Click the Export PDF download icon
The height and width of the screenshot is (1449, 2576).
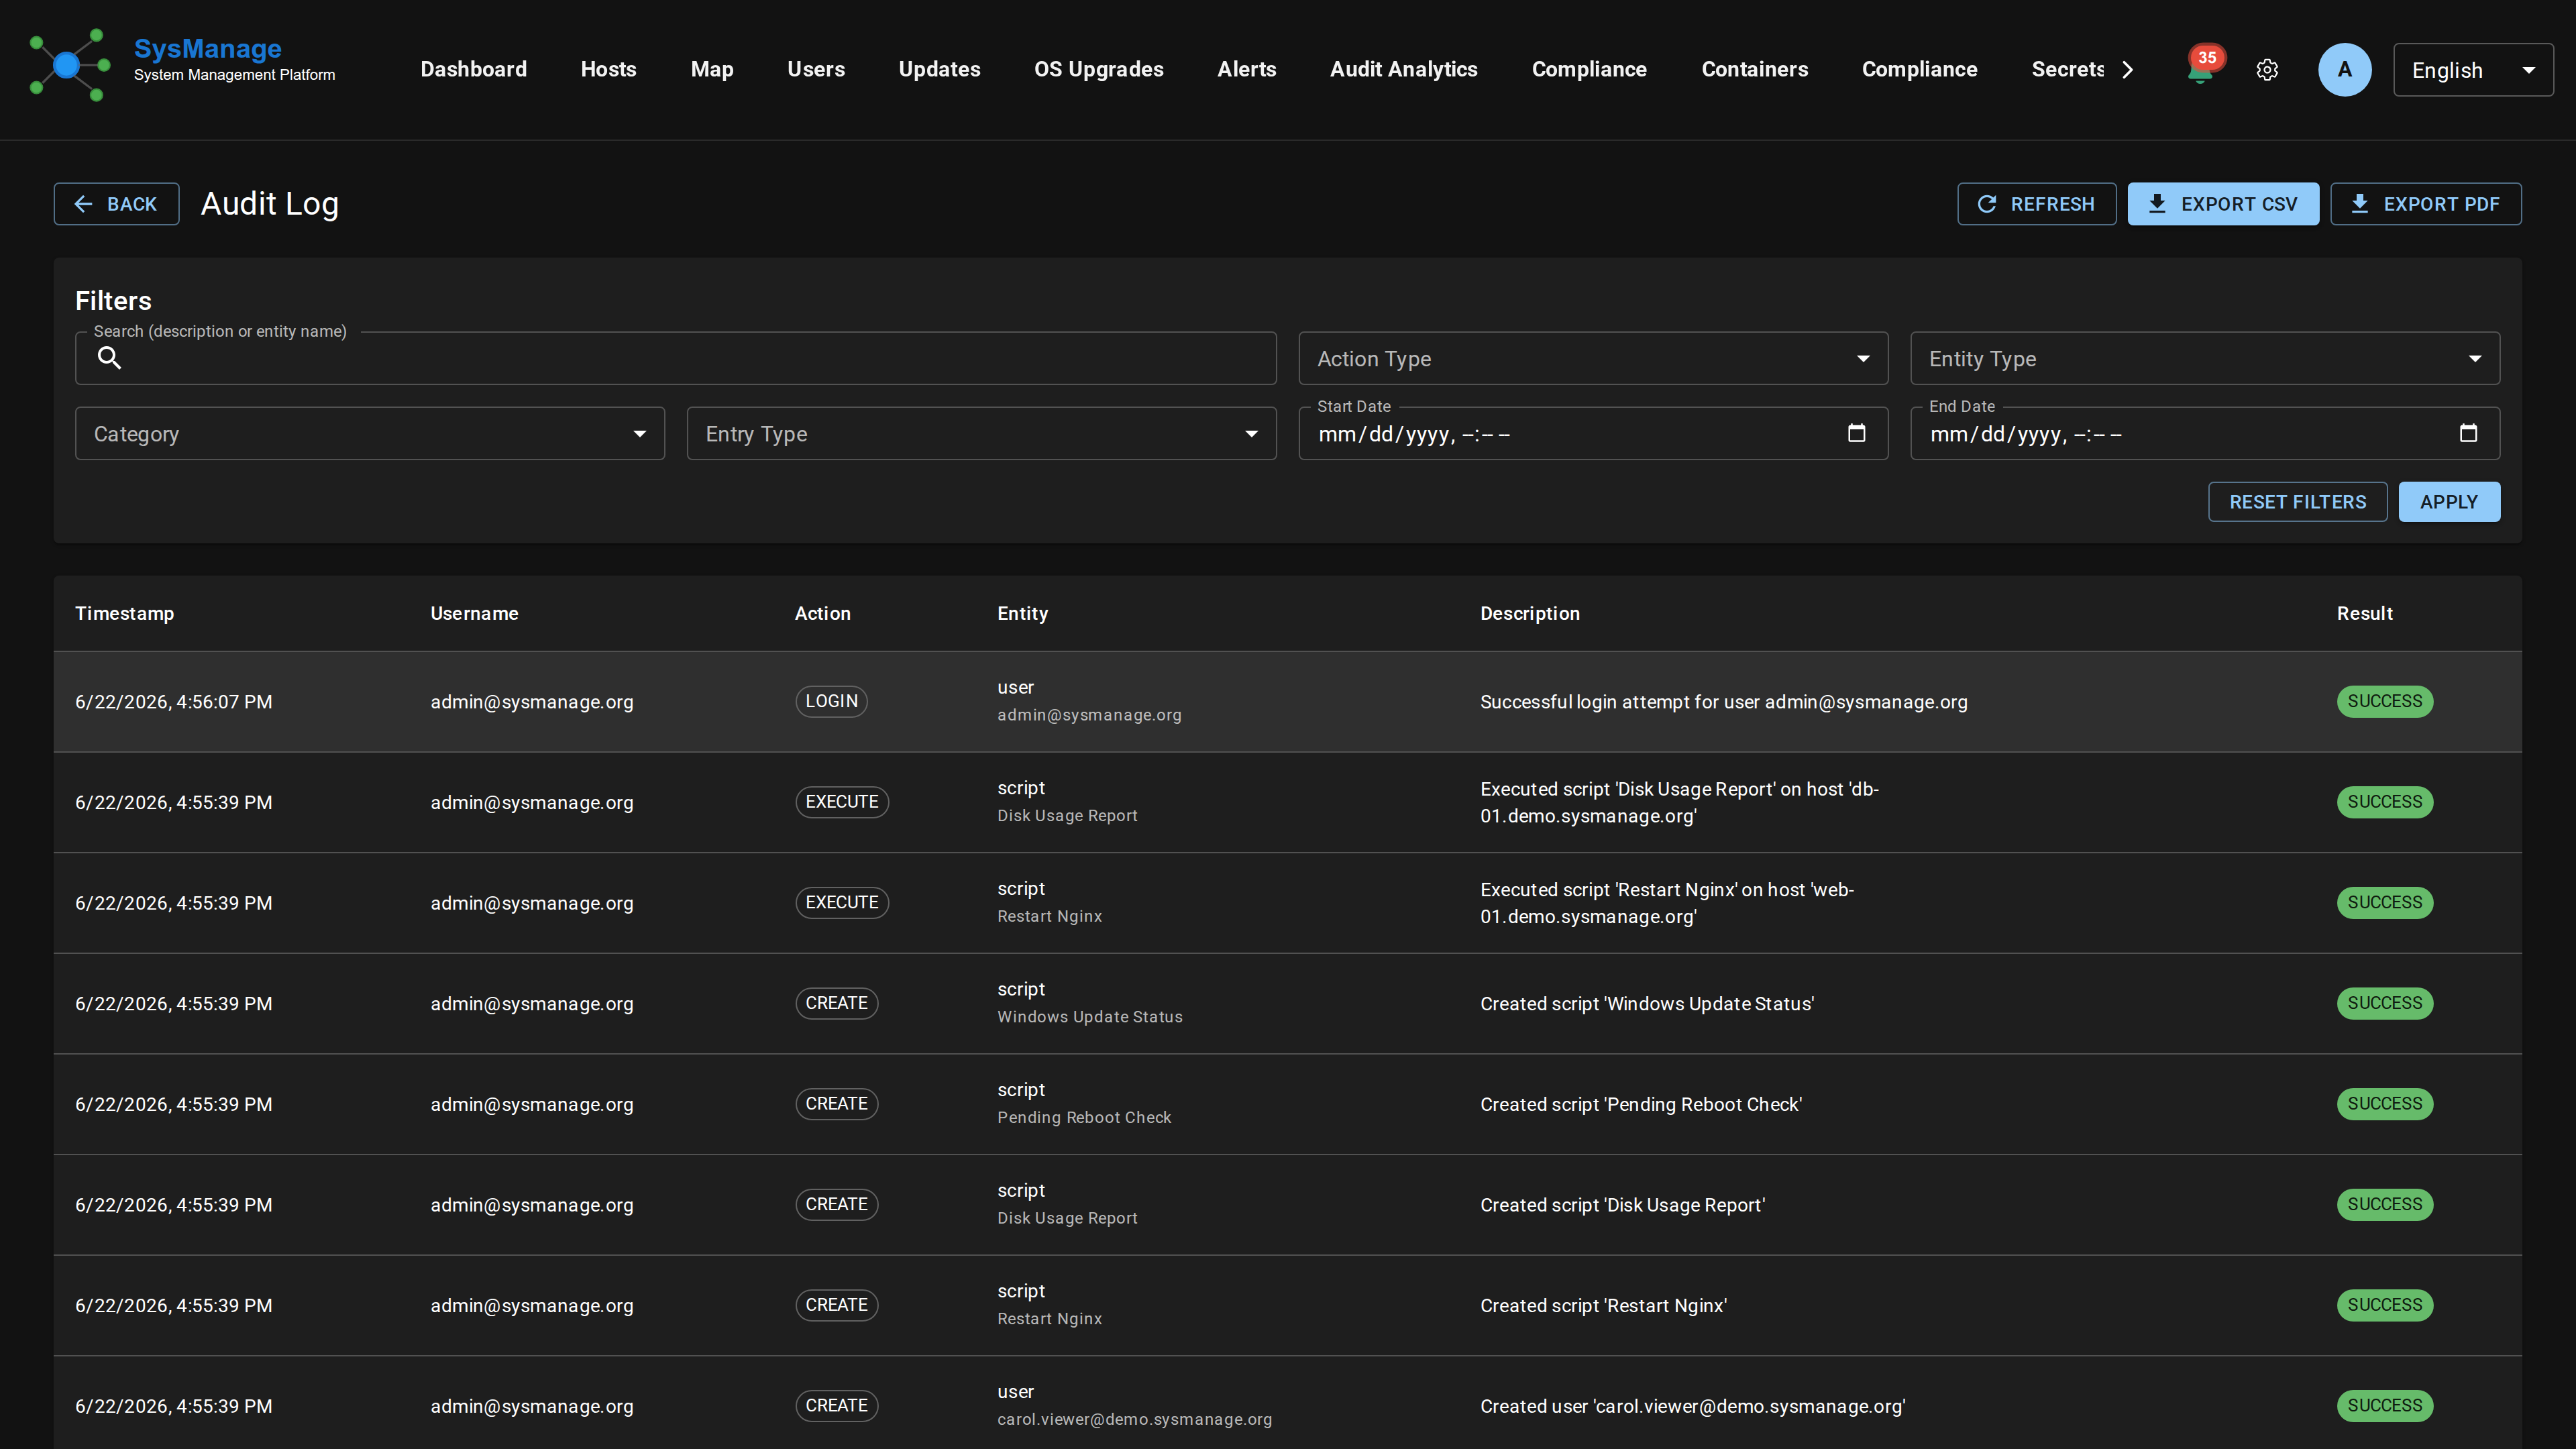coord(2360,204)
